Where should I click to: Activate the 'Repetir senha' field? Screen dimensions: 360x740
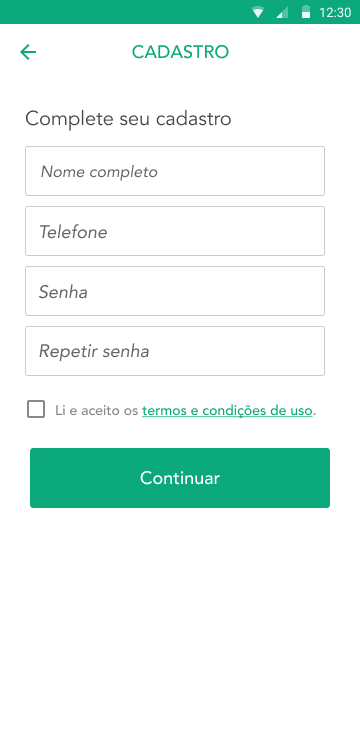(175, 351)
